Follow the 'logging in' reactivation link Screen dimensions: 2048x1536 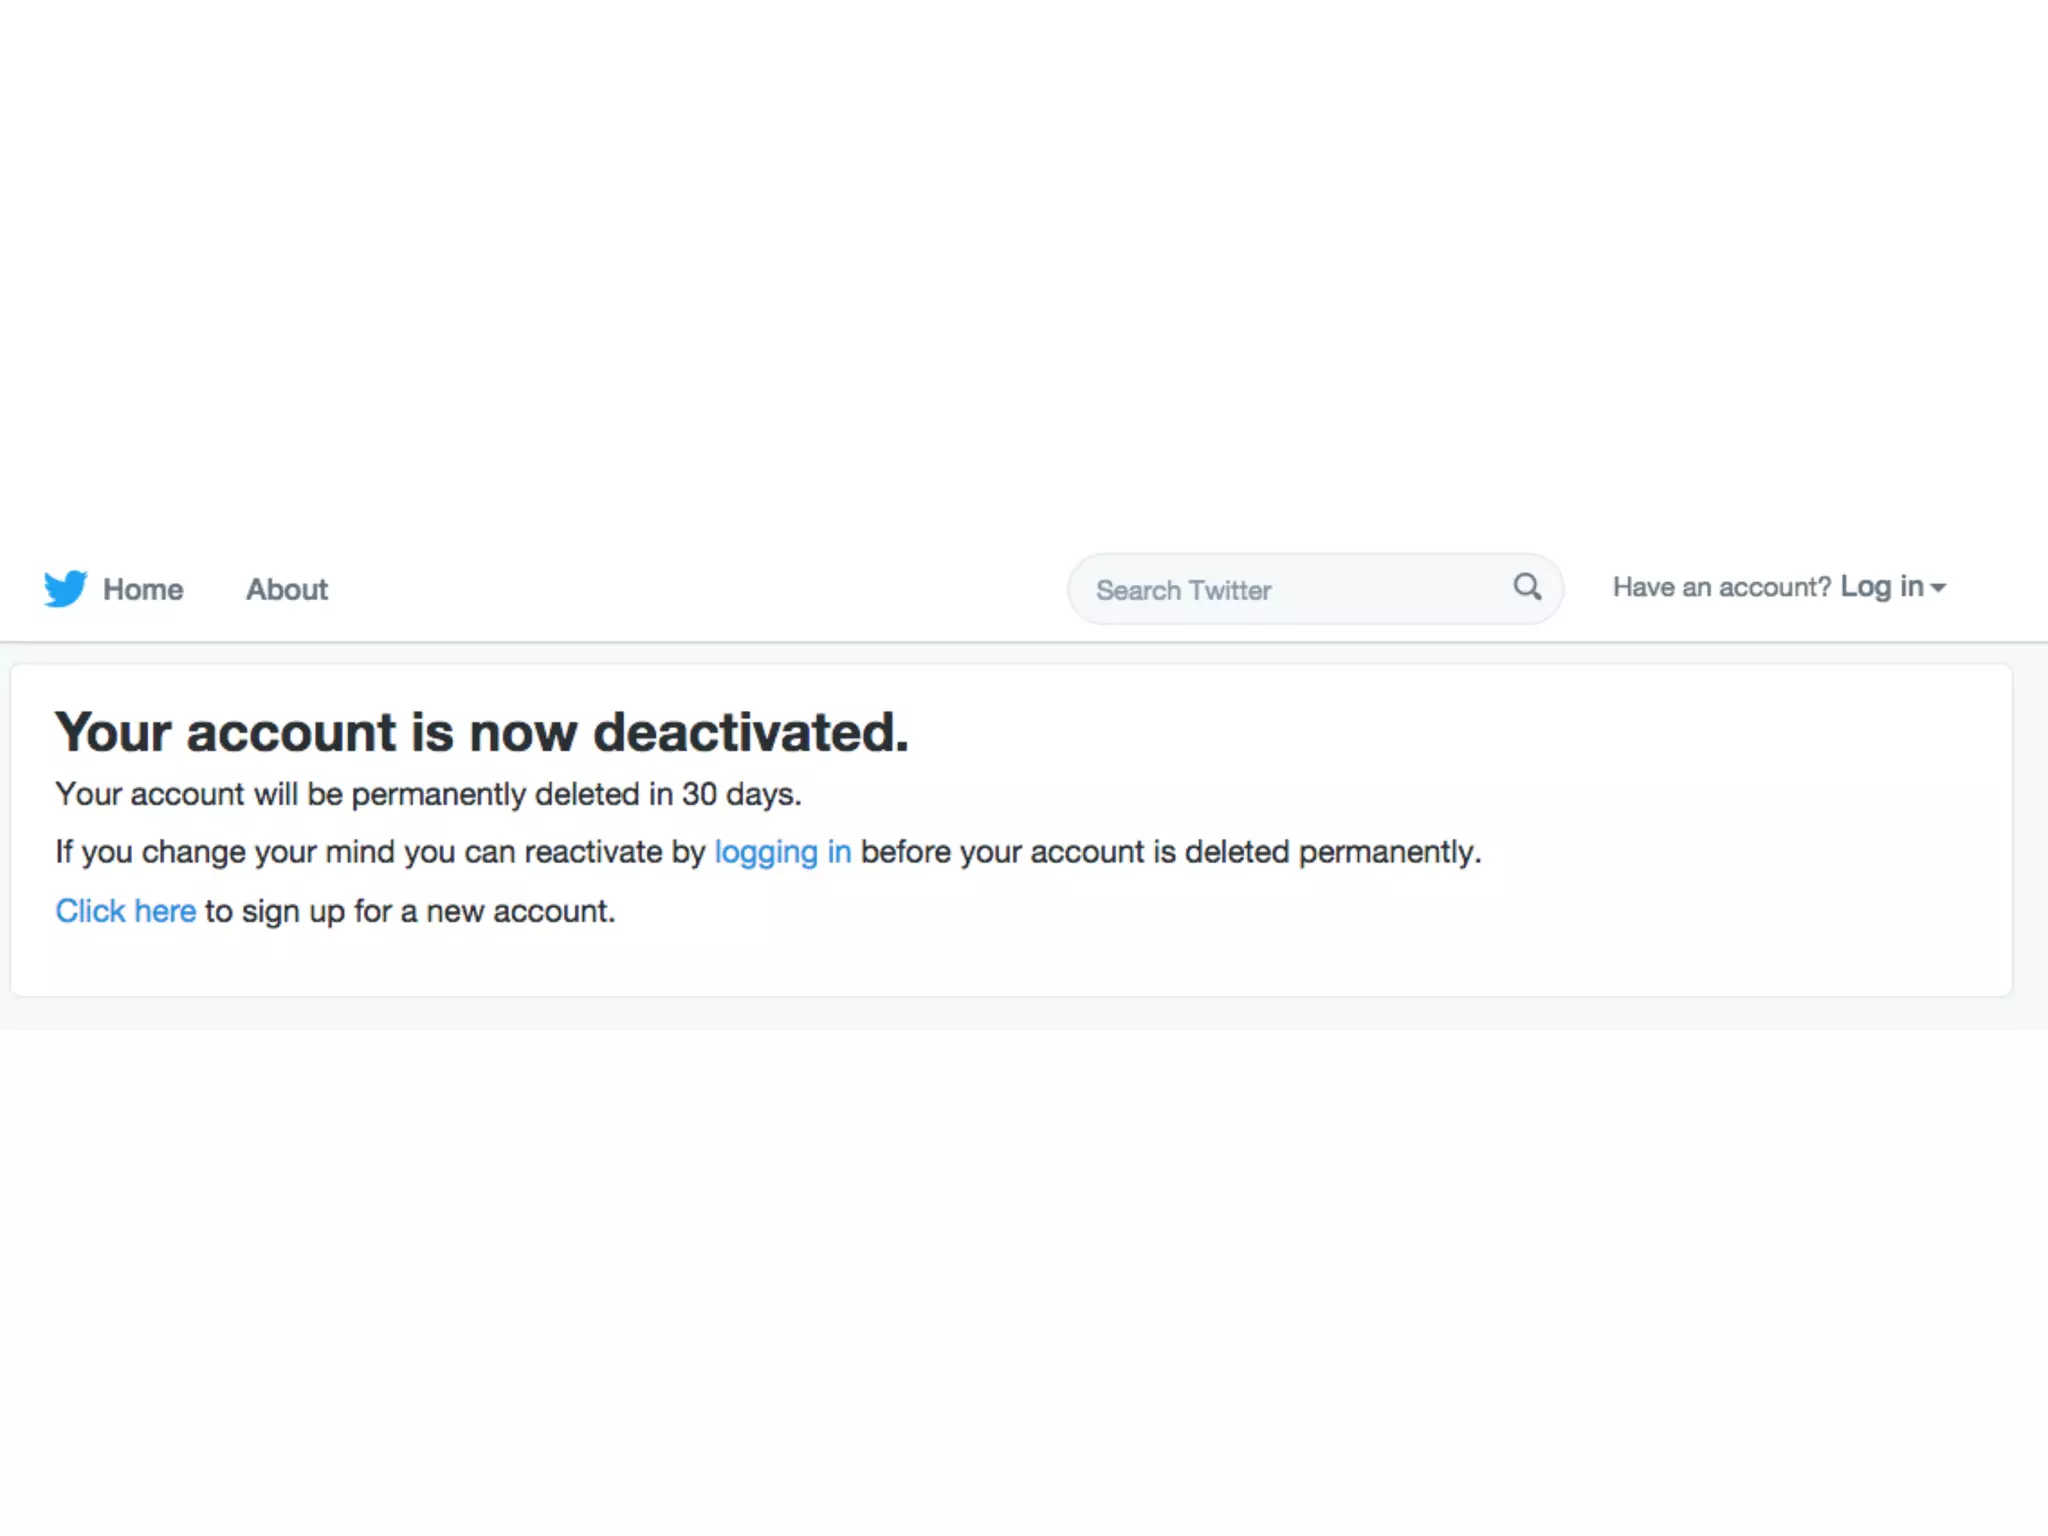pyautogui.click(x=782, y=852)
